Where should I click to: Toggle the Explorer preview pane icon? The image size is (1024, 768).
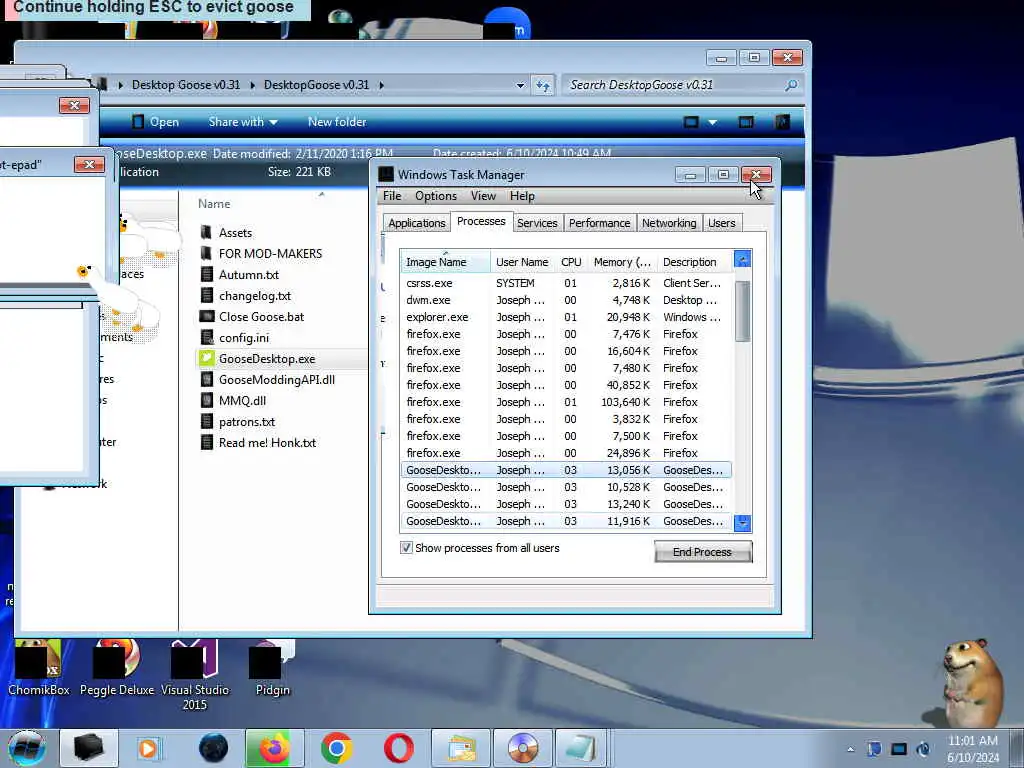(x=746, y=122)
